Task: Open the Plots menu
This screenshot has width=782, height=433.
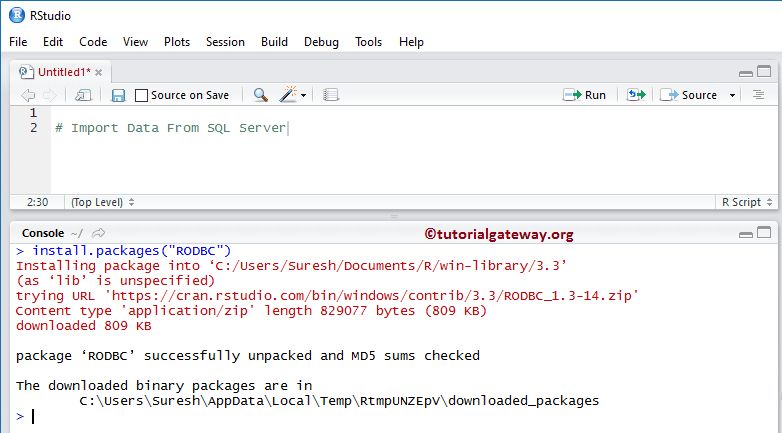Action: coord(177,42)
